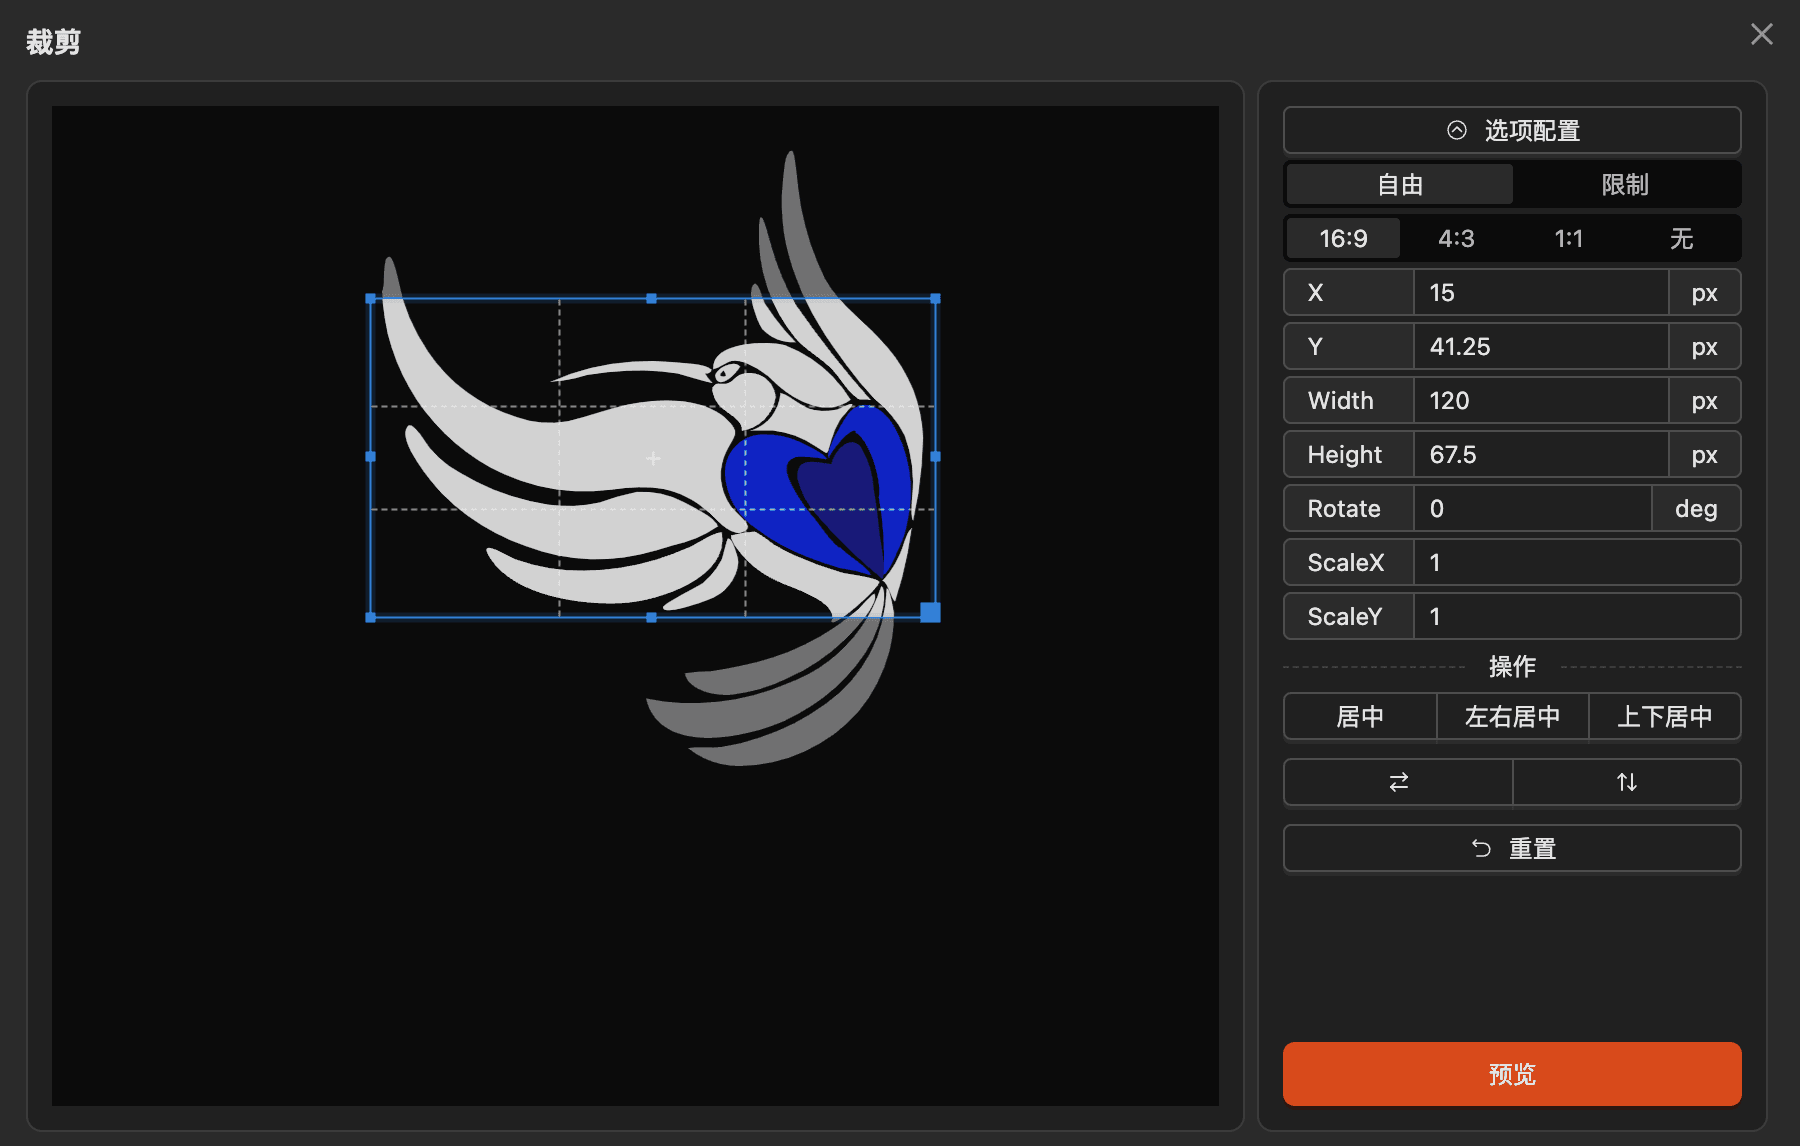
Task: Click the crop box top-center edge handle
Action: tap(652, 298)
